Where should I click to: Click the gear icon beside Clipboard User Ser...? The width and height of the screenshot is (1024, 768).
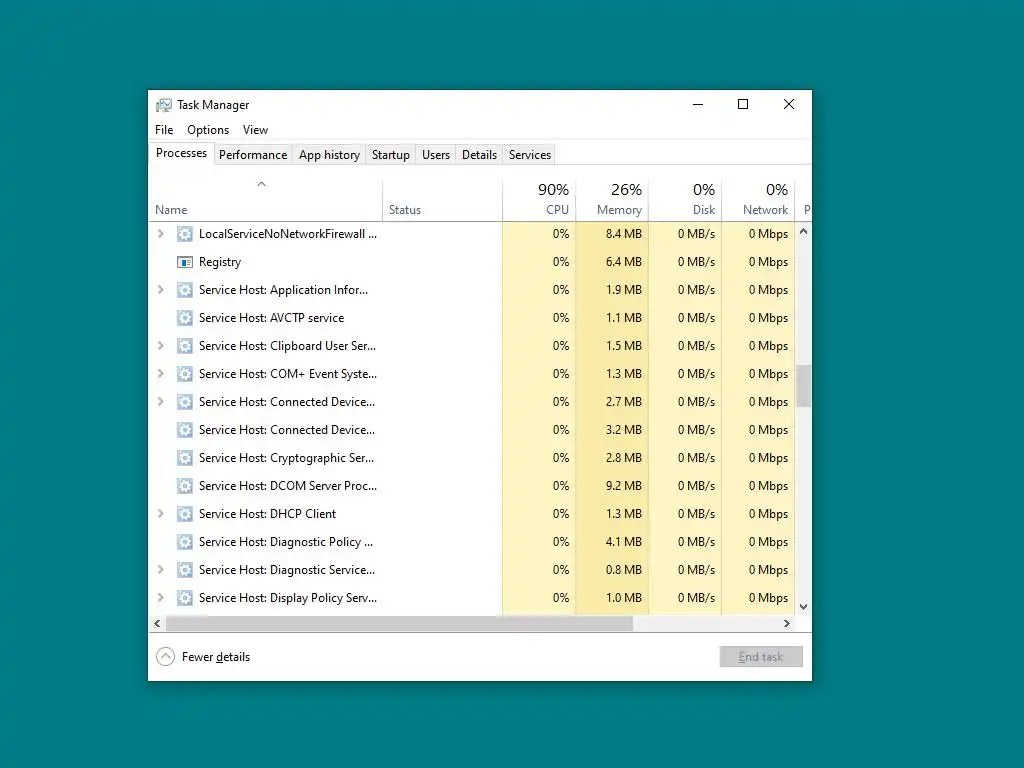click(x=185, y=346)
